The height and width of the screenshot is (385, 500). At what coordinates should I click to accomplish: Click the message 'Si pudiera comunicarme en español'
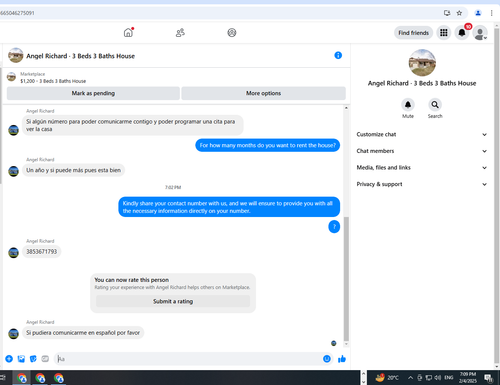[x=83, y=333]
